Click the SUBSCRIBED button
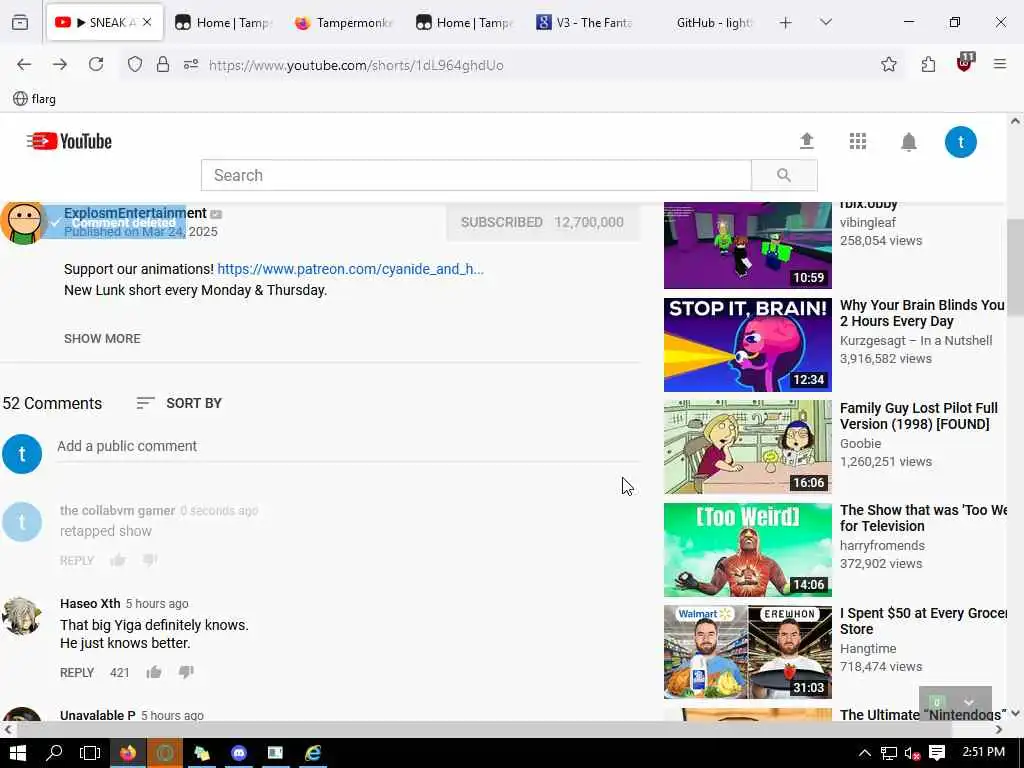Viewport: 1024px width, 768px height. tap(543, 222)
